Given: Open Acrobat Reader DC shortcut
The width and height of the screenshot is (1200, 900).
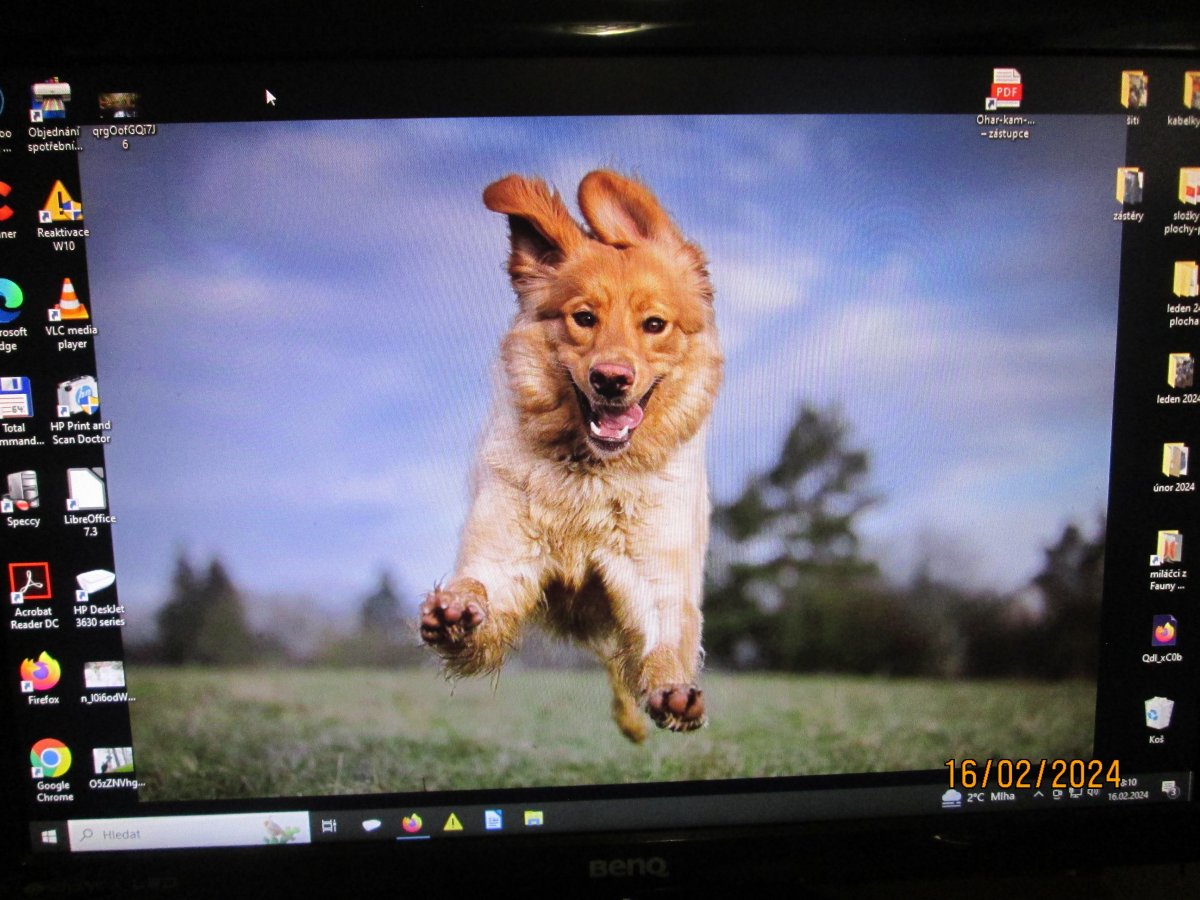Looking at the screenshot, I should click(x=31, y=582).
